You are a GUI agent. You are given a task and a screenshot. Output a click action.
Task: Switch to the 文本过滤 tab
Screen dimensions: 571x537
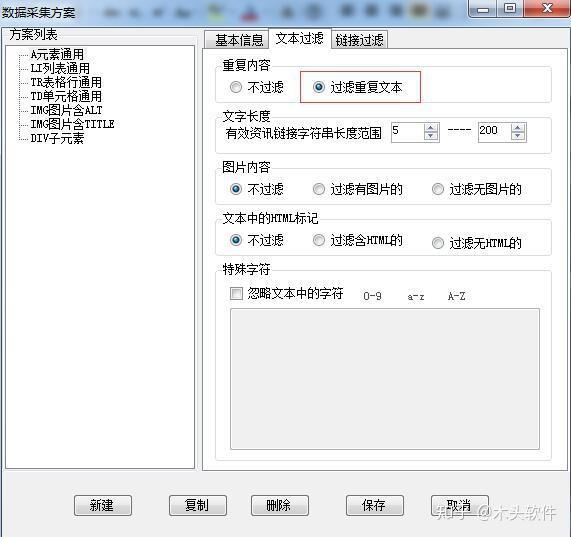(x=300, y=38)
